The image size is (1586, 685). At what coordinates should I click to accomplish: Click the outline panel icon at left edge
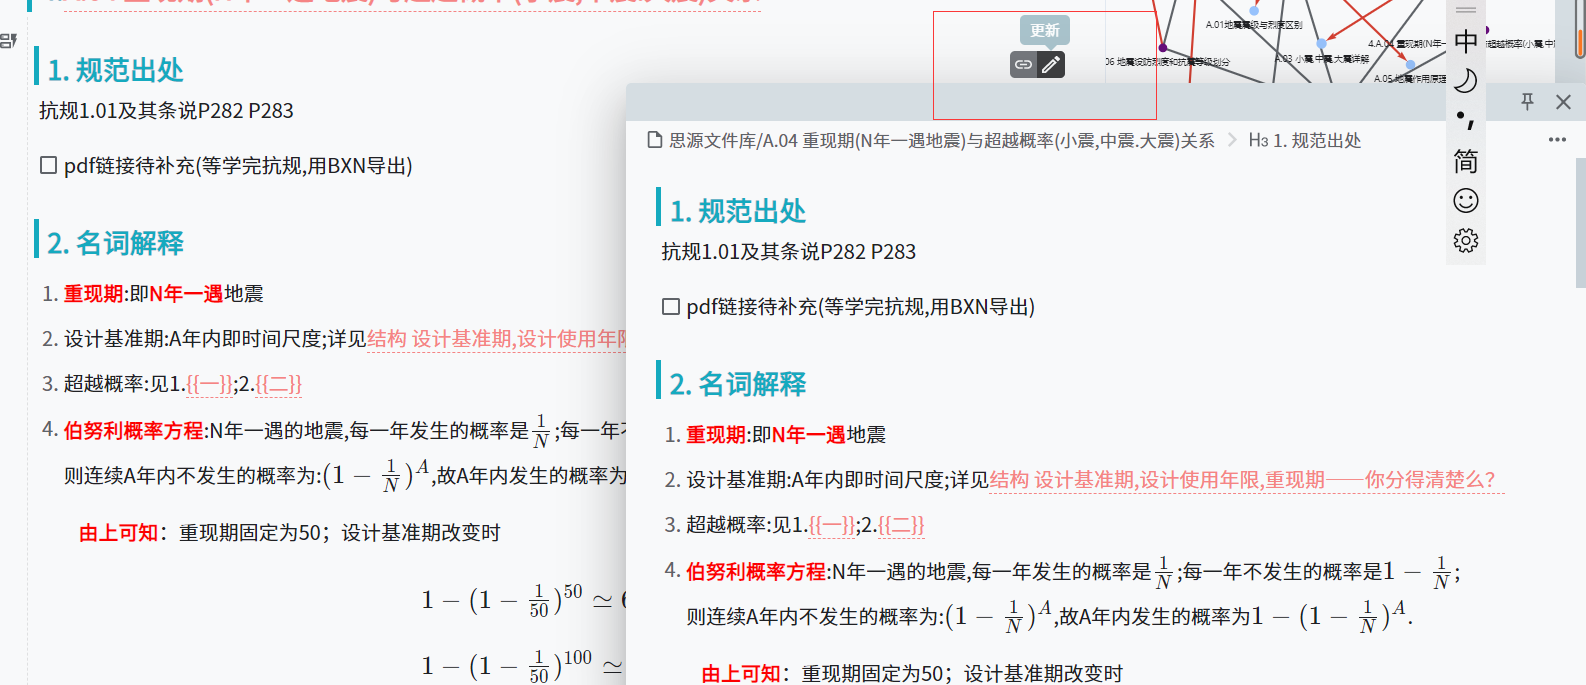[9, 41]
